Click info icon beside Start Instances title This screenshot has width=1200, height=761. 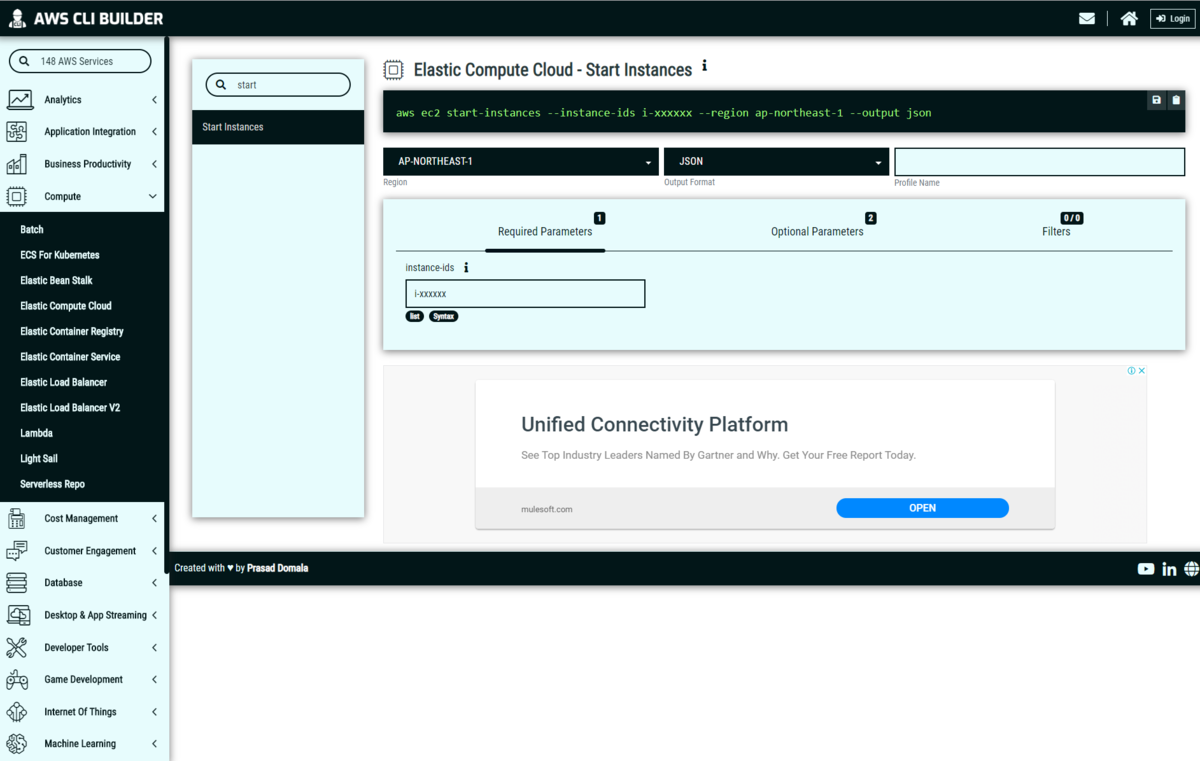[x=704, y=66]
